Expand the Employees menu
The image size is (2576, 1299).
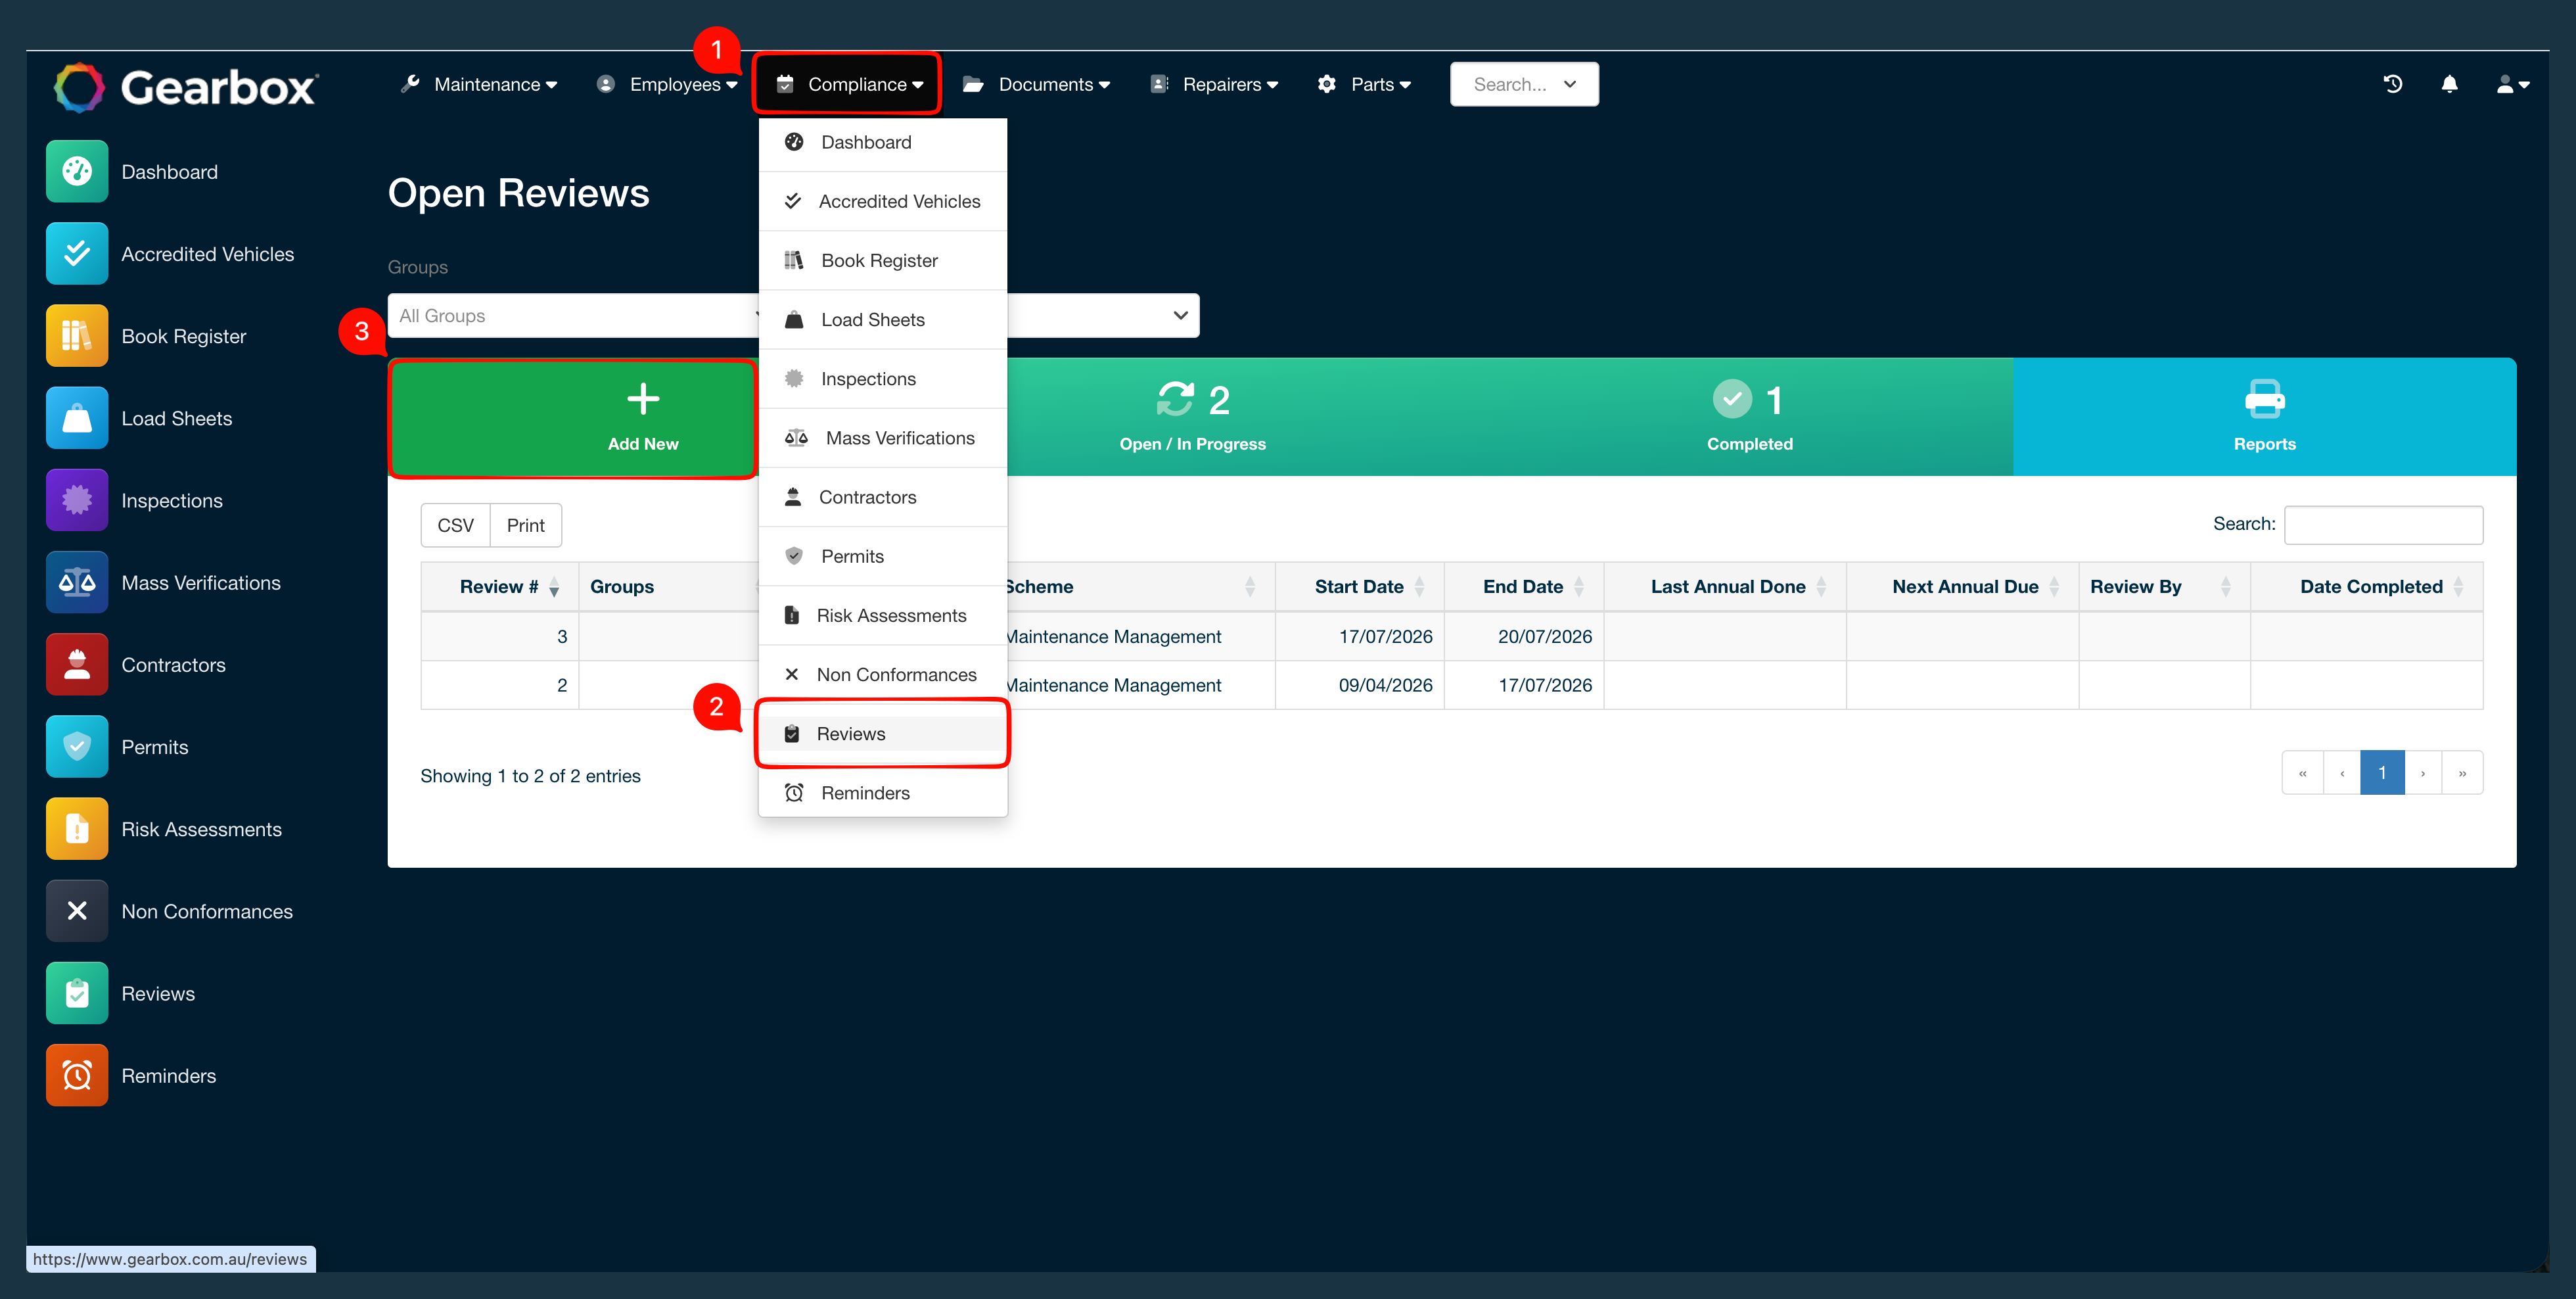668,84
